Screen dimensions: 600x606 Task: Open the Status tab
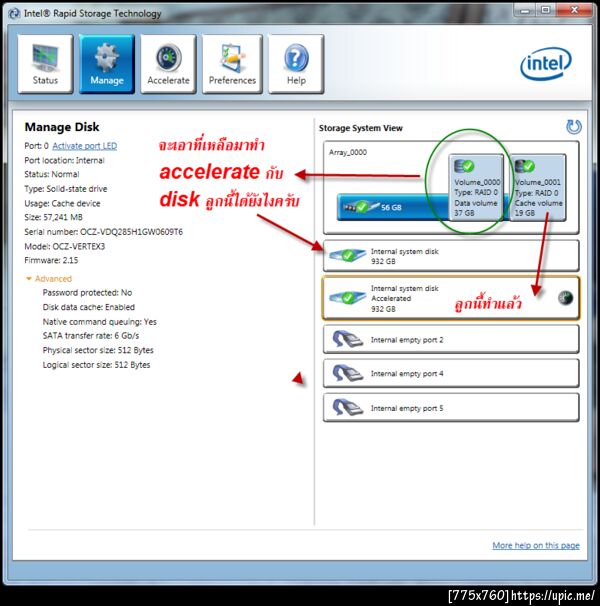point(45,64)
